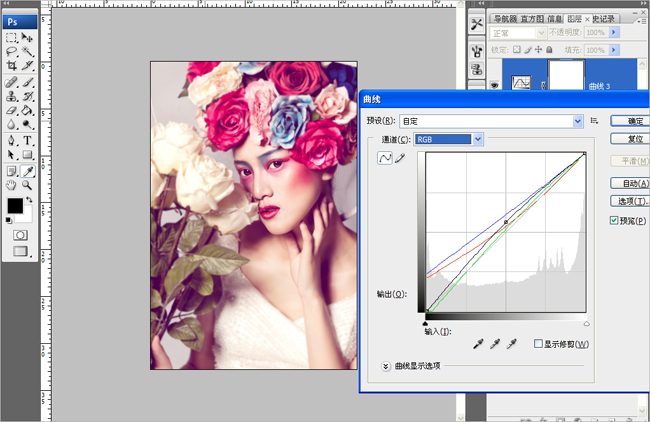Select the Pen tool
650x422 pixels.
pyautogui.click(x=12, y=141)
